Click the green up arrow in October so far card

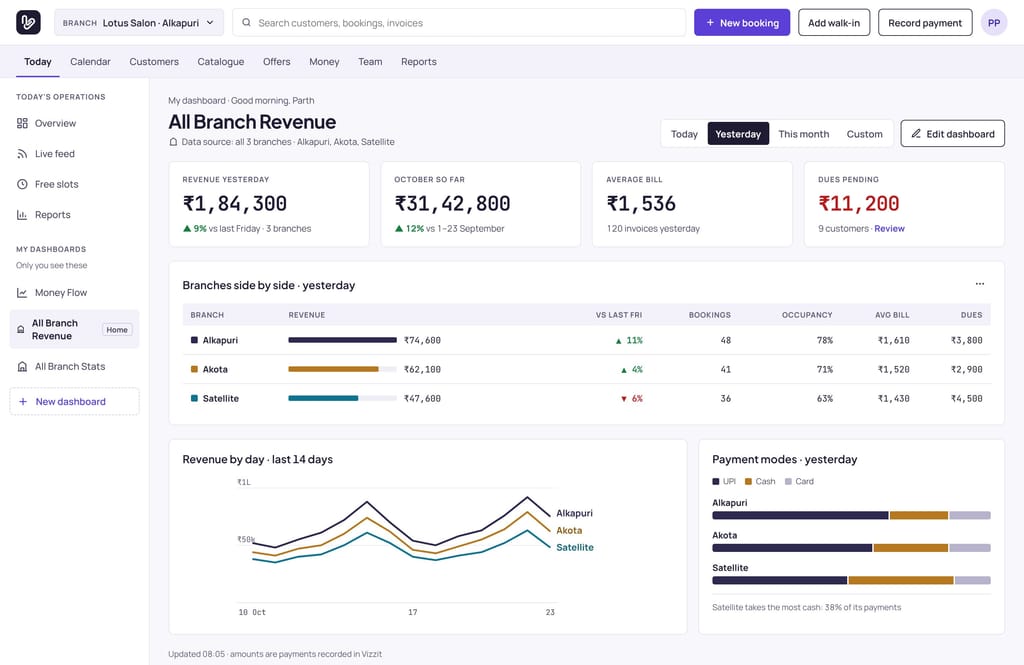point(399,229)
